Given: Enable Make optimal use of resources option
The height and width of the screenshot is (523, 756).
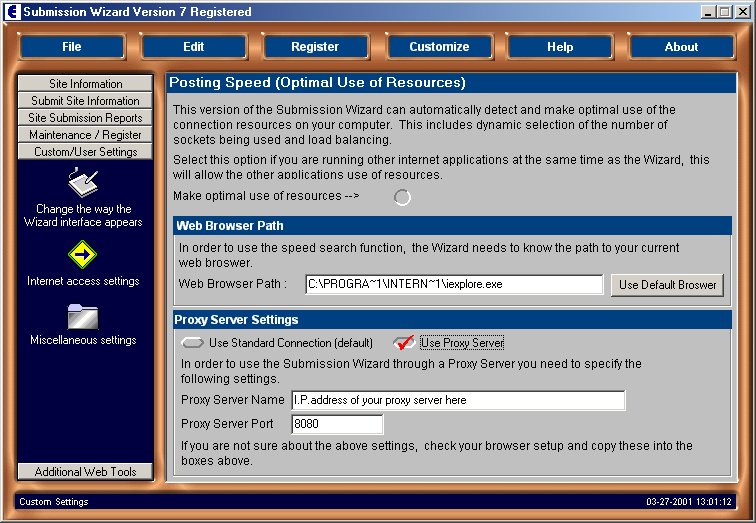Looking at the screenshot, I should tap(402, 197).
